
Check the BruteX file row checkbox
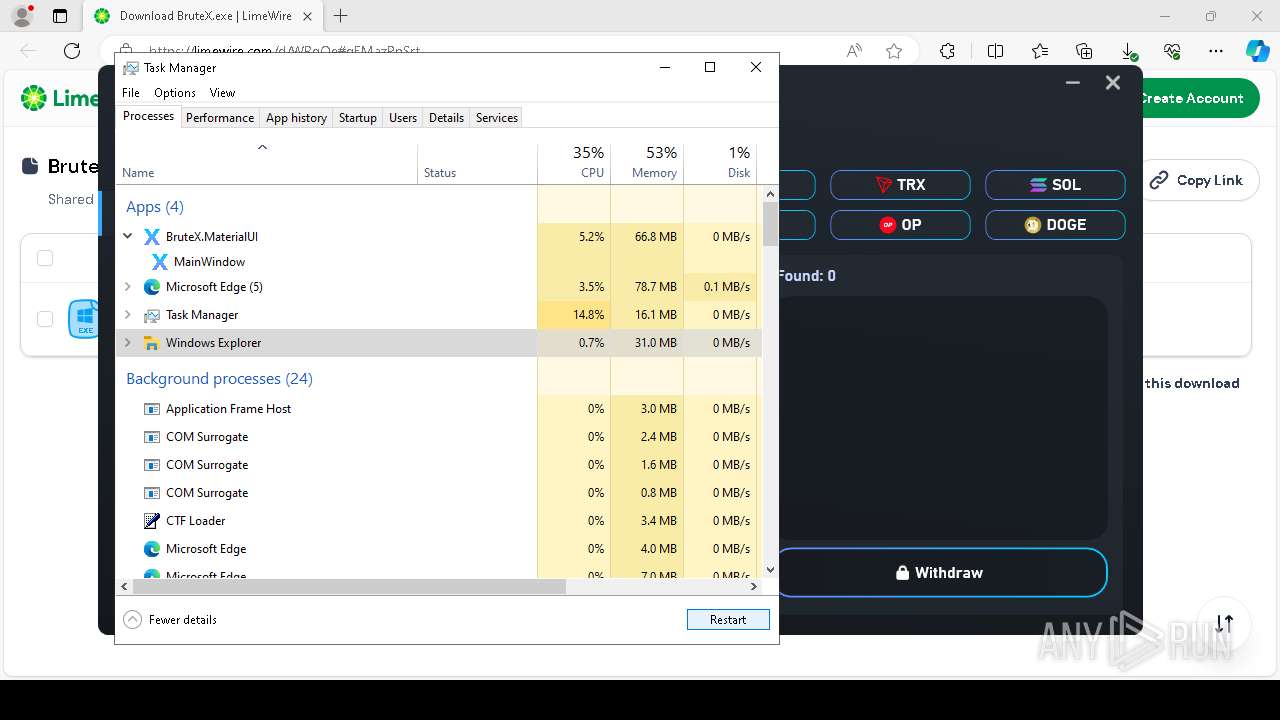point(45,319)
